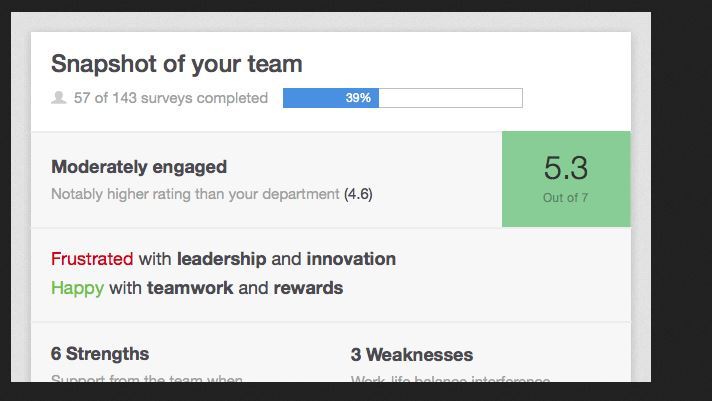Click the blue 39% progress bar fill
The image size is (712, 401).
click(x=330, y=98)
